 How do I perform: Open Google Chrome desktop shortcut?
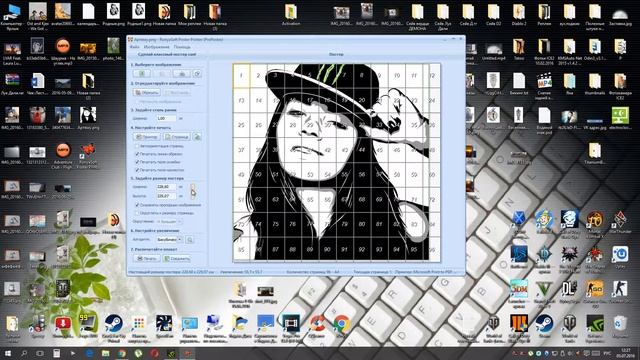tap(341, 326)
